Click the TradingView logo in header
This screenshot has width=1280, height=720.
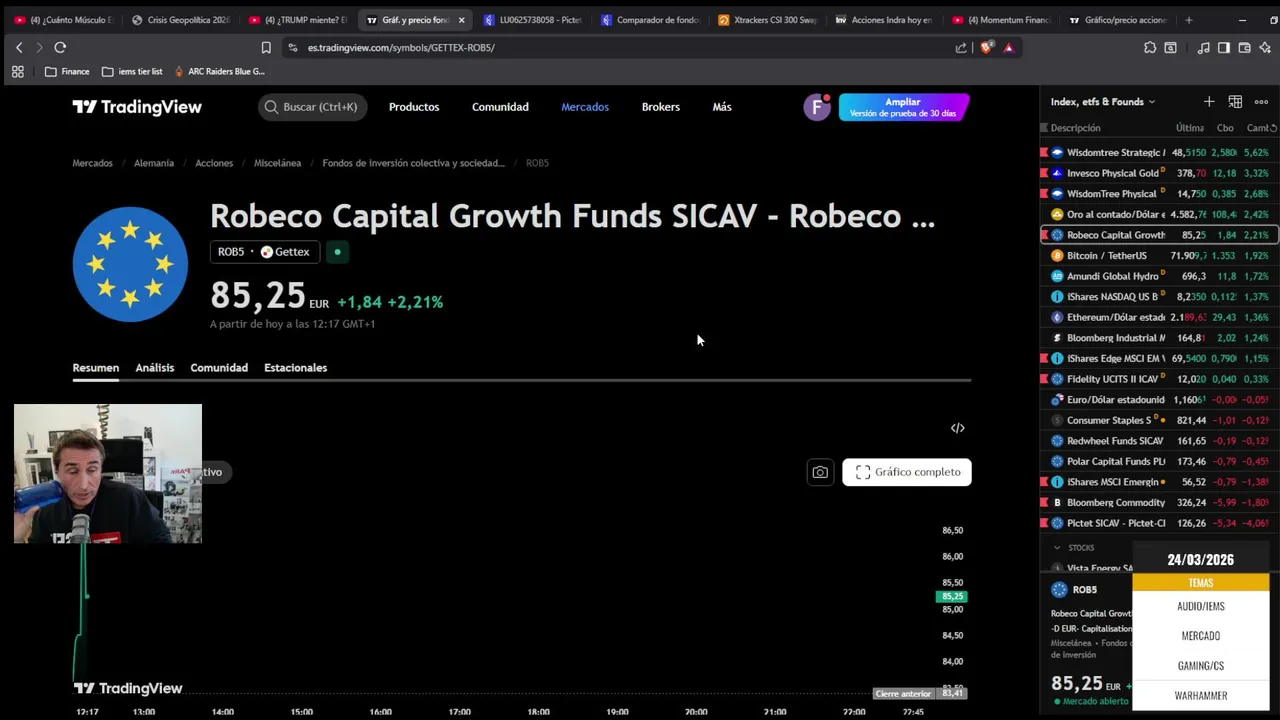click(137, 107)
